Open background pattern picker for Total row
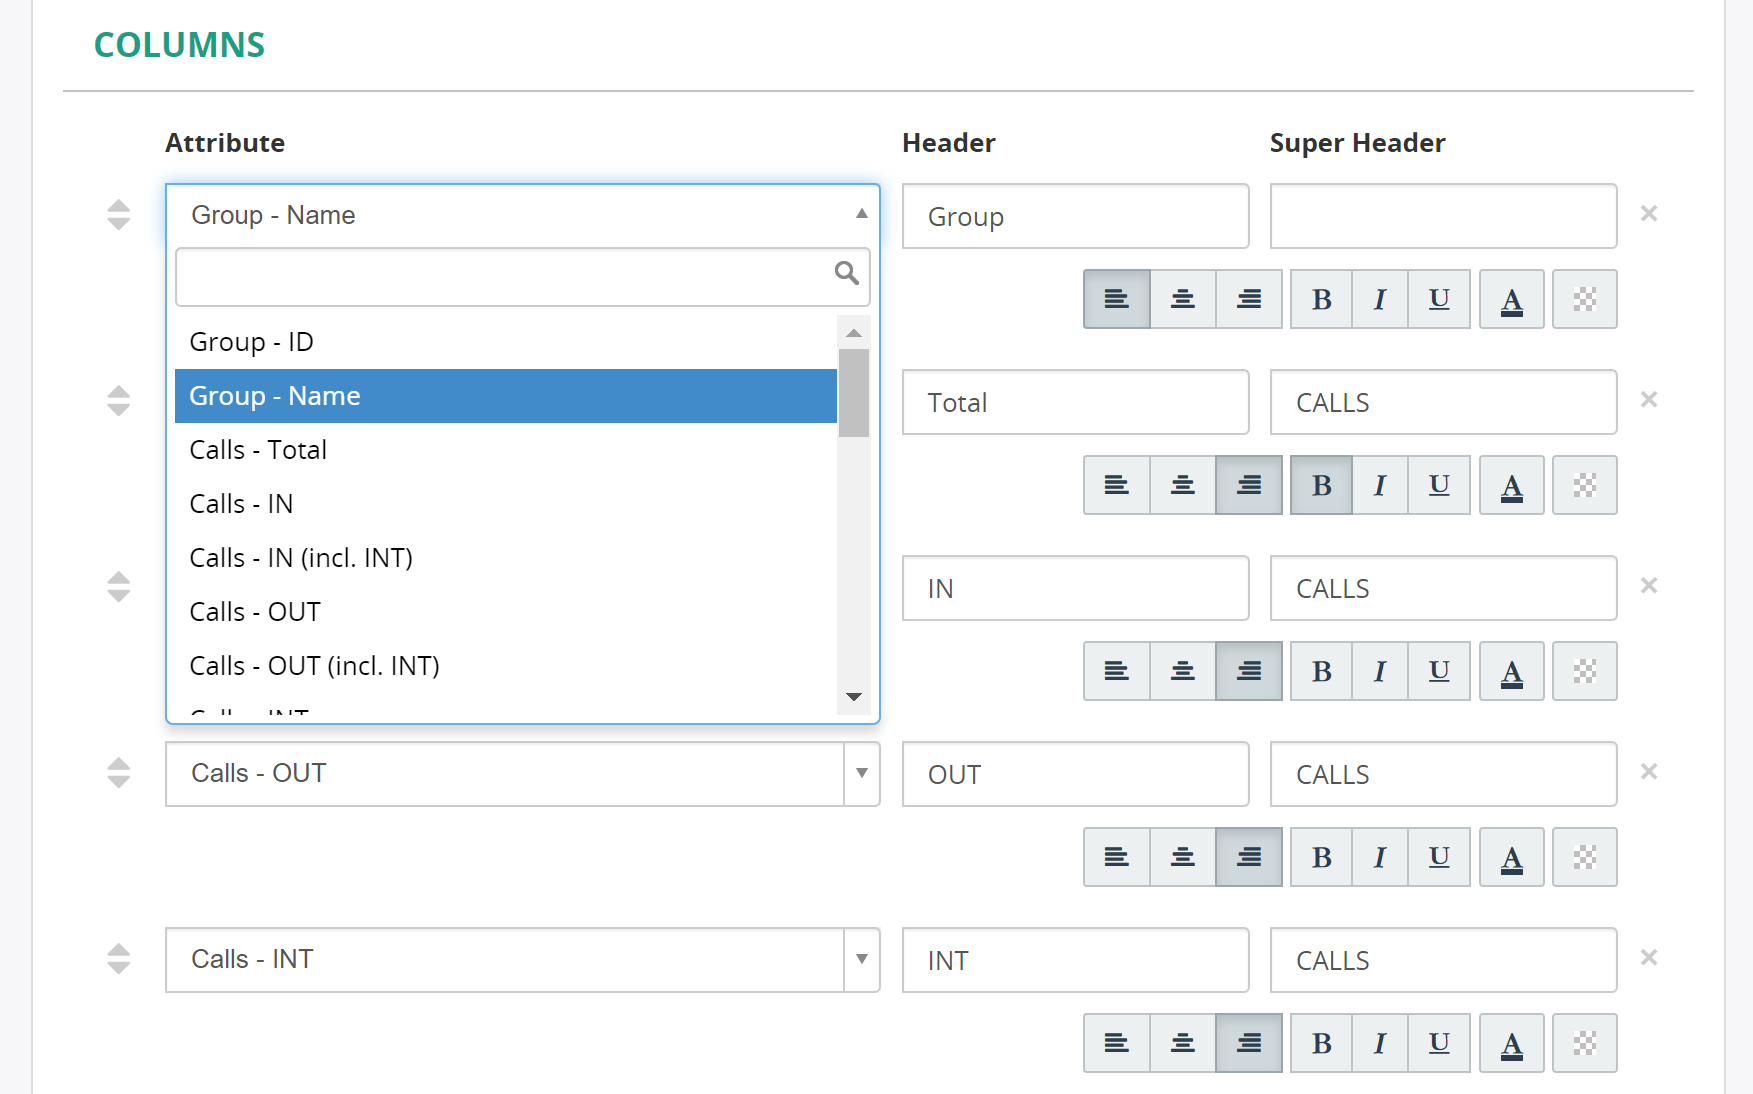1753x1094 pixels. pos(1585,485)
